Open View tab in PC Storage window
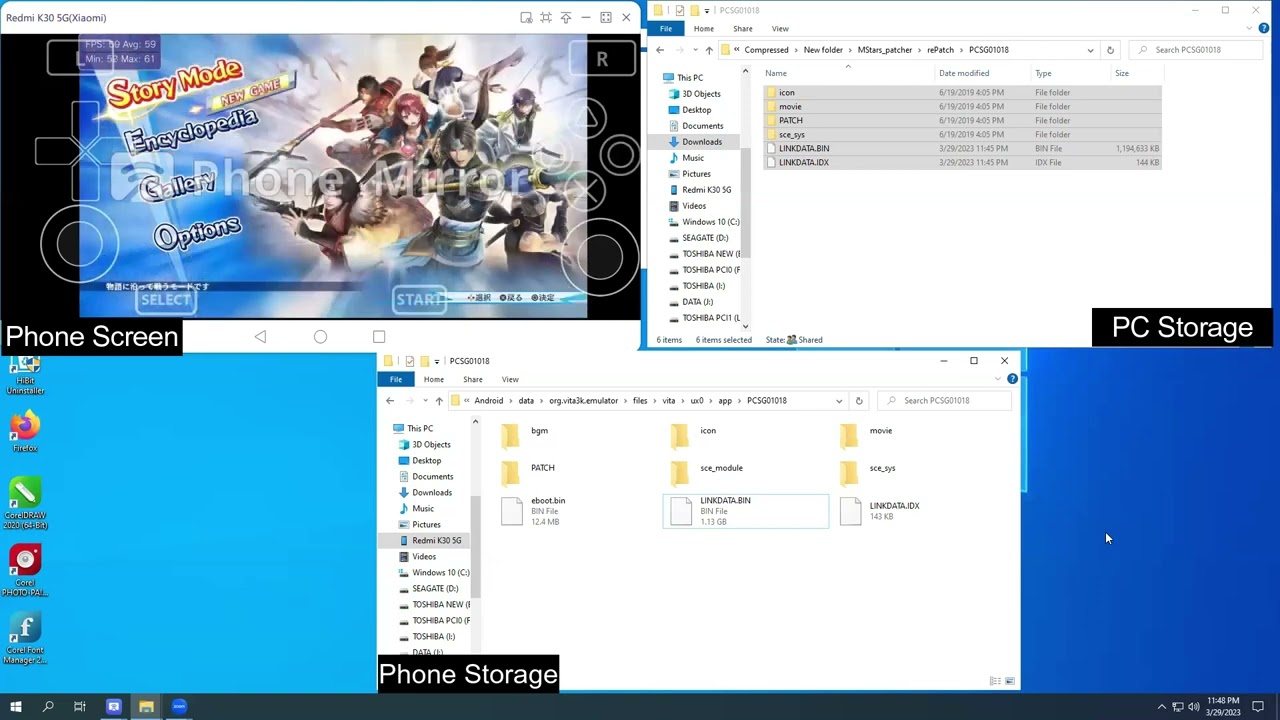The image size is (1280, 720). click(x=780, y=29)
